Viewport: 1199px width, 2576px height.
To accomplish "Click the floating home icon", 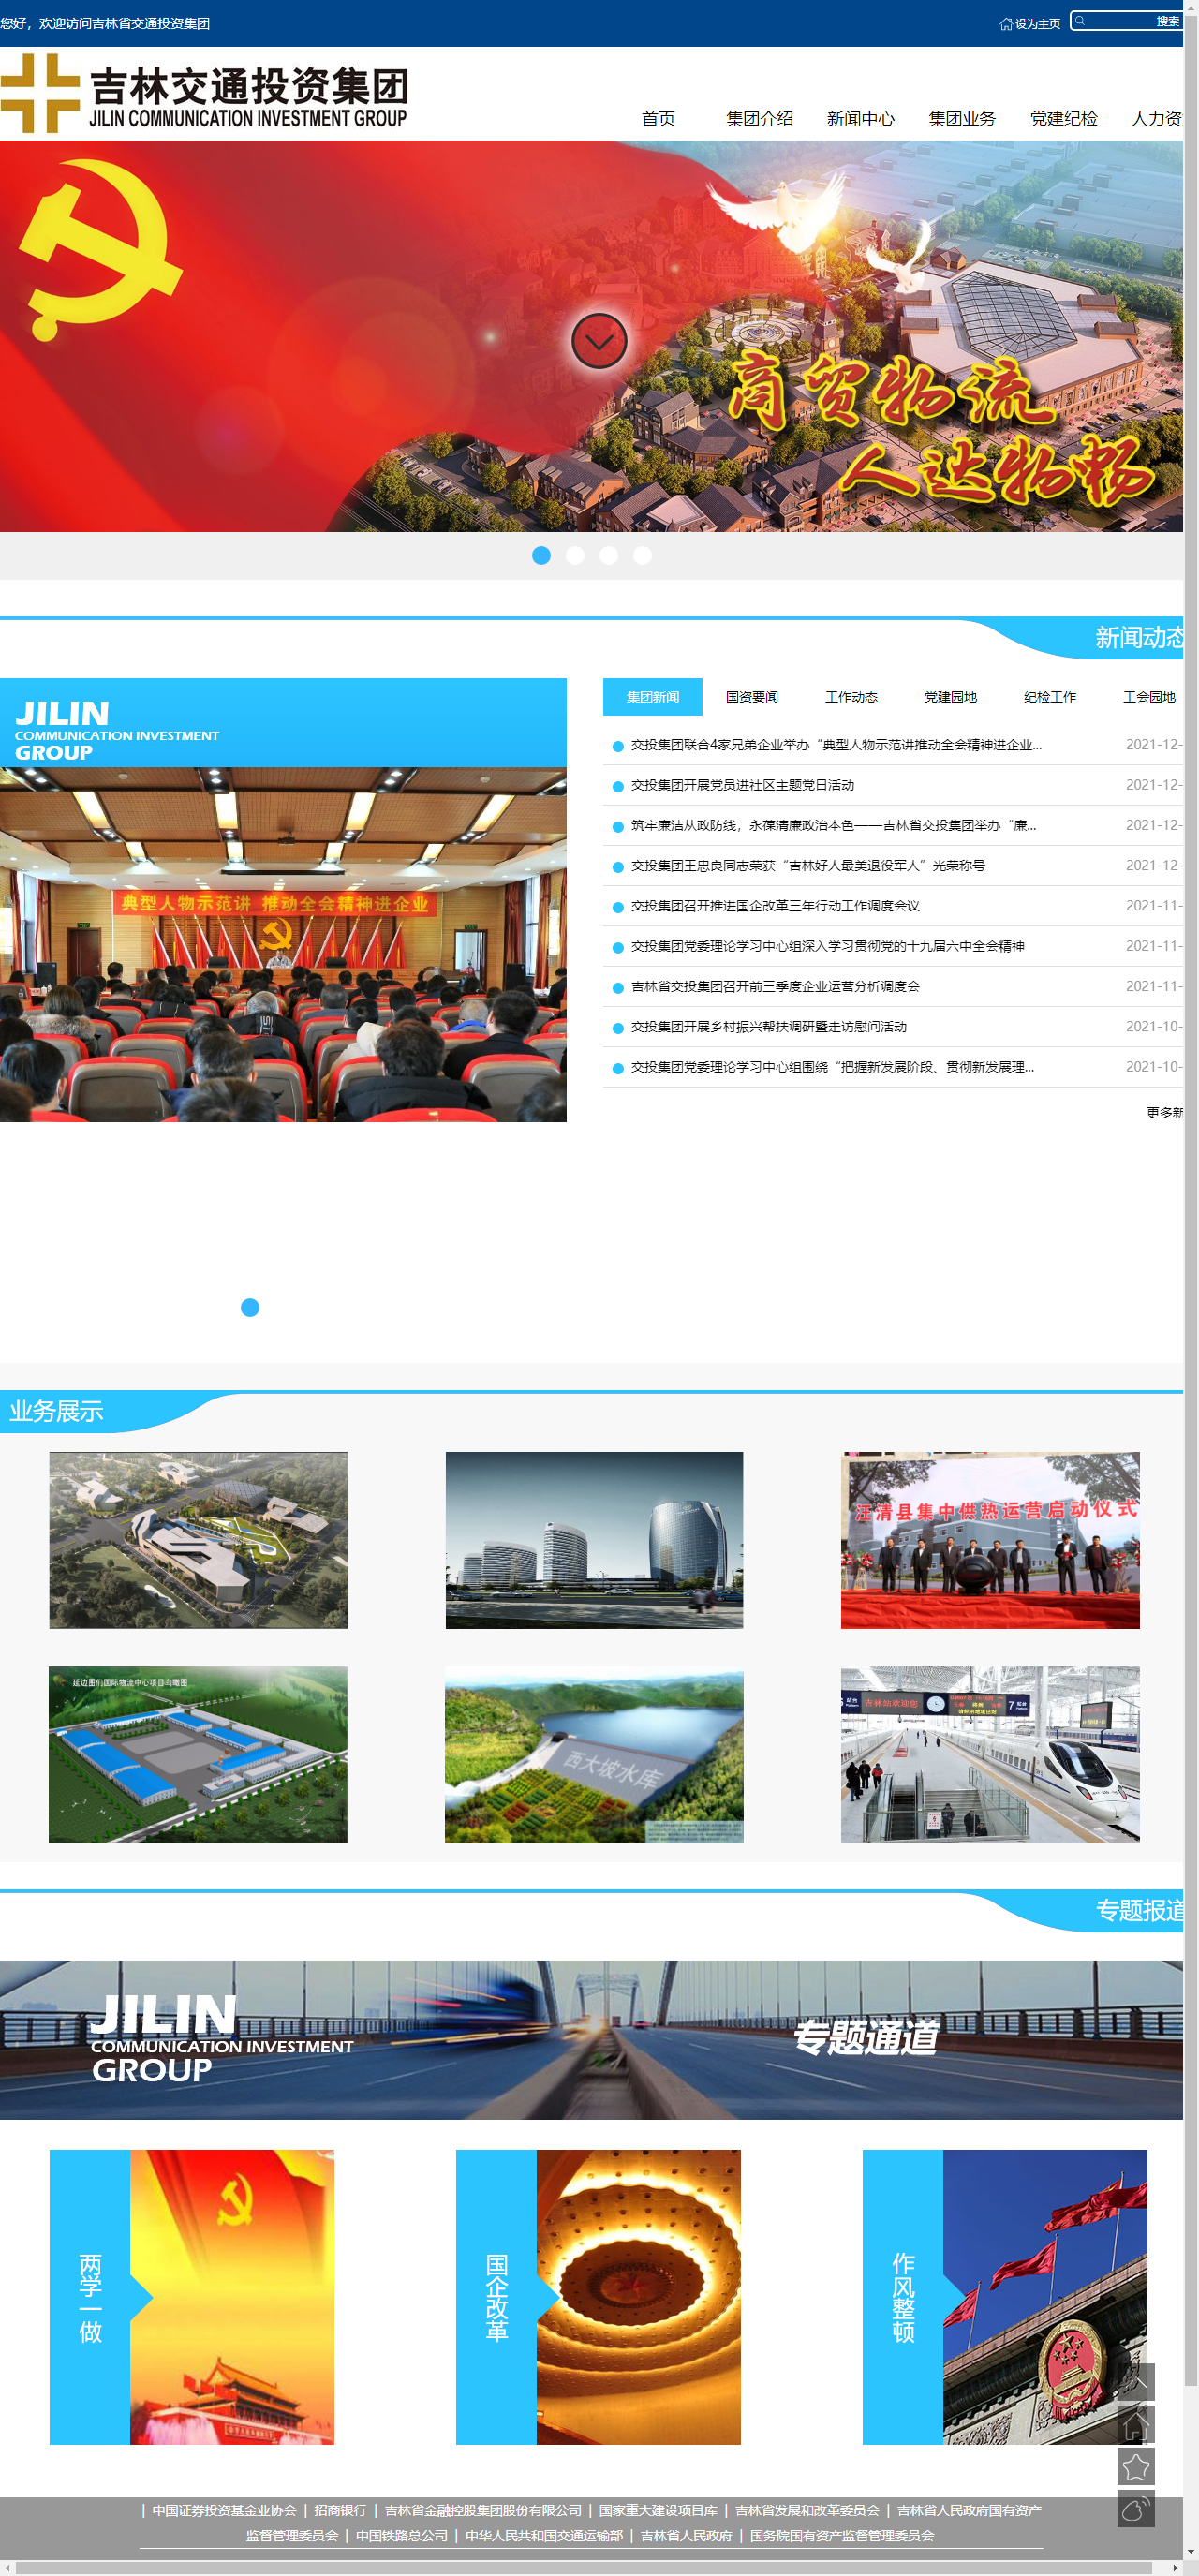I will tap(1135, 2425).
